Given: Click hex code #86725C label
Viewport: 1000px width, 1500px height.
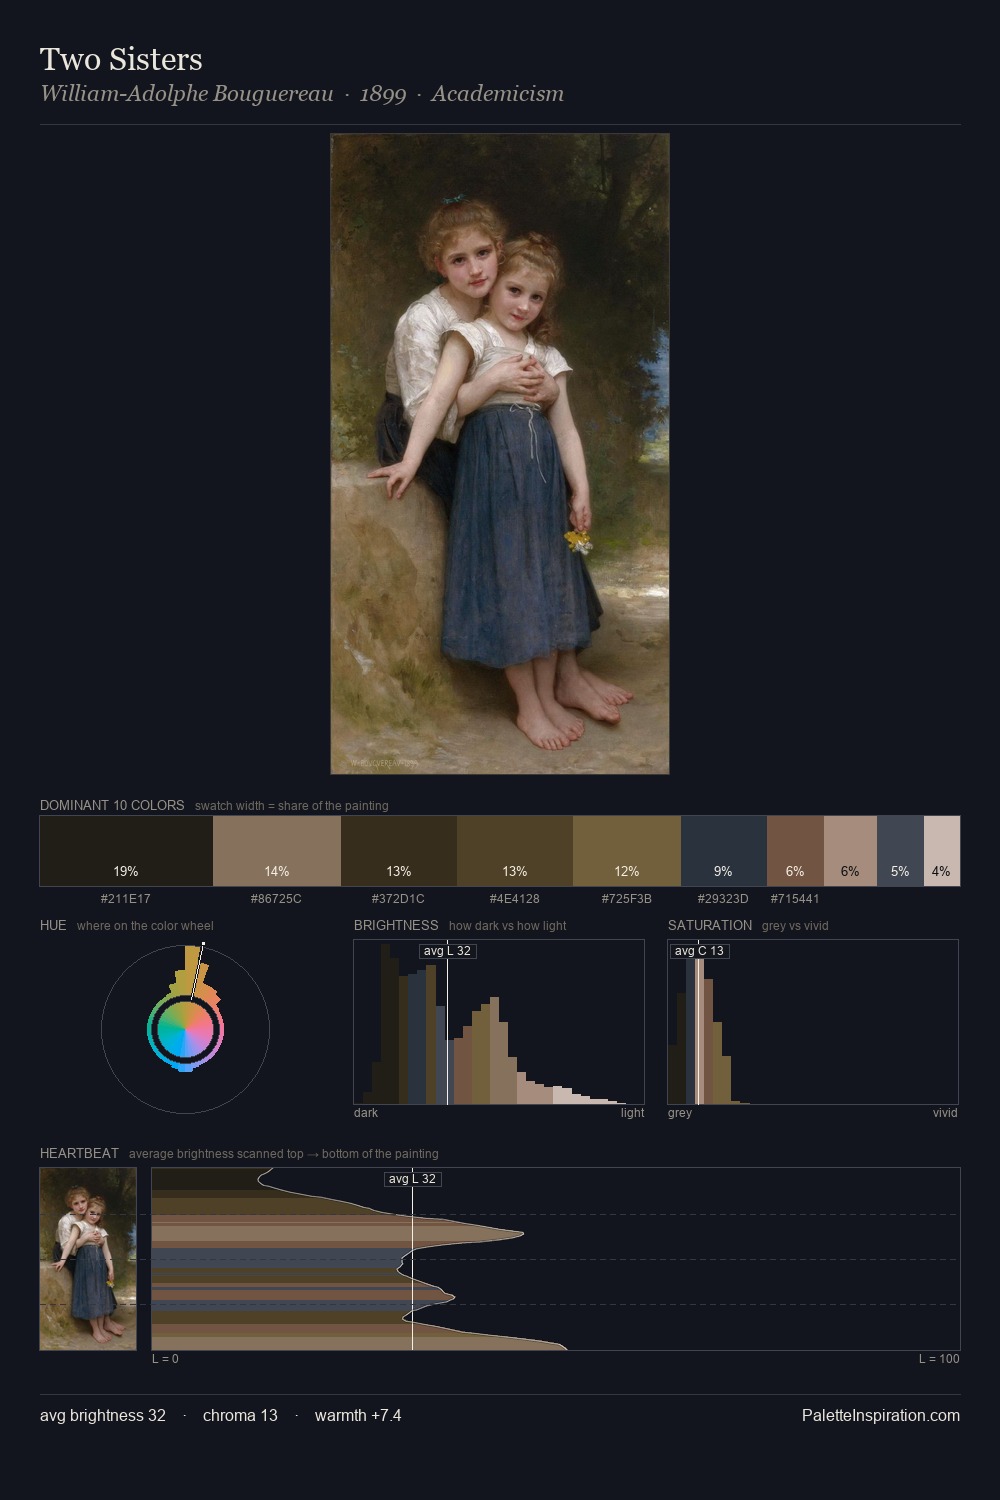Looking at the screenshot, I should click(x=276, y=899).
